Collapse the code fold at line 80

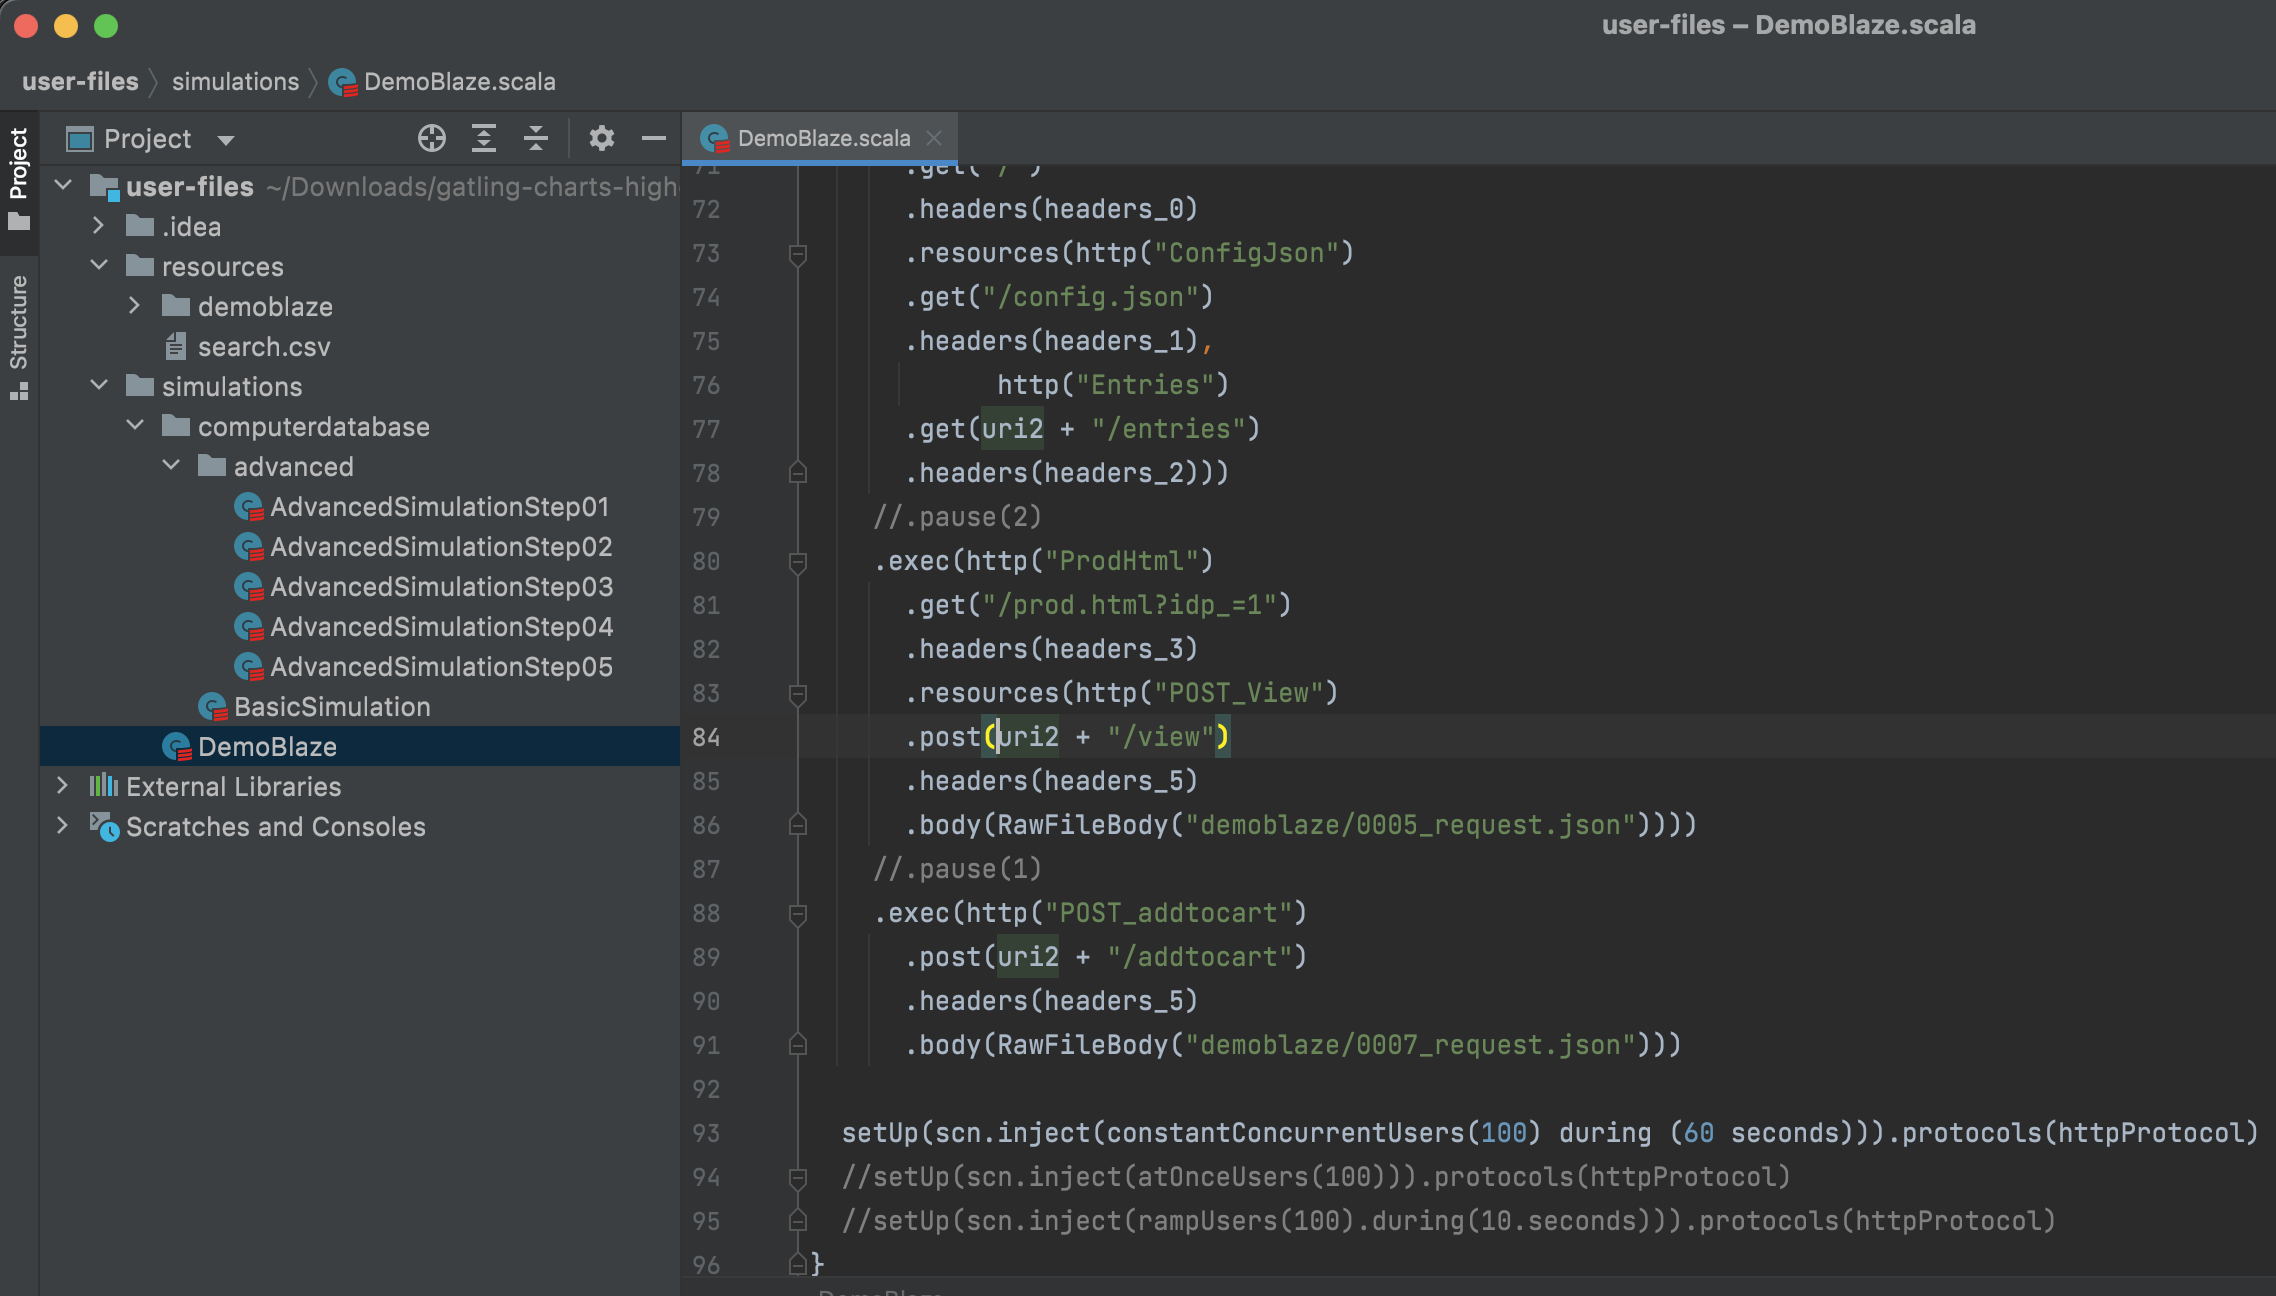pos(797,562)
